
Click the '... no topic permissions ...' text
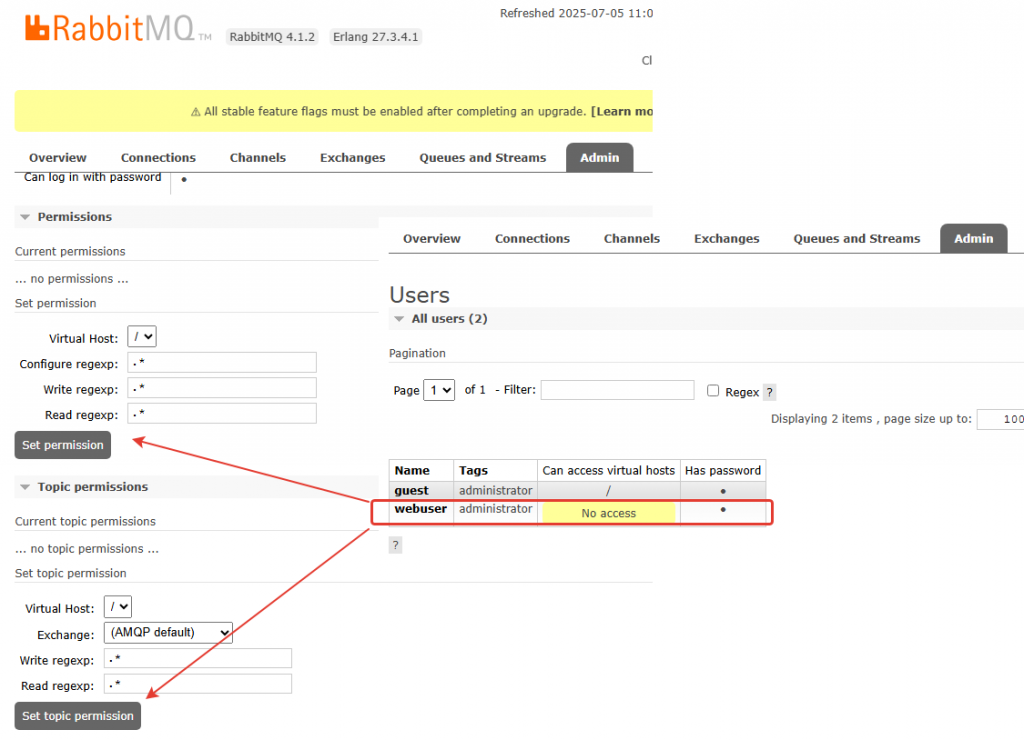click(87, 549)
